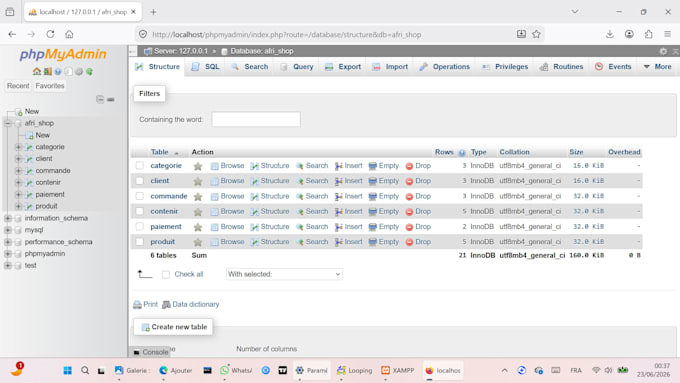This screenshot has width=680, height=383.
Task: Expand the information_schema database
Action: tap(8, 218)
